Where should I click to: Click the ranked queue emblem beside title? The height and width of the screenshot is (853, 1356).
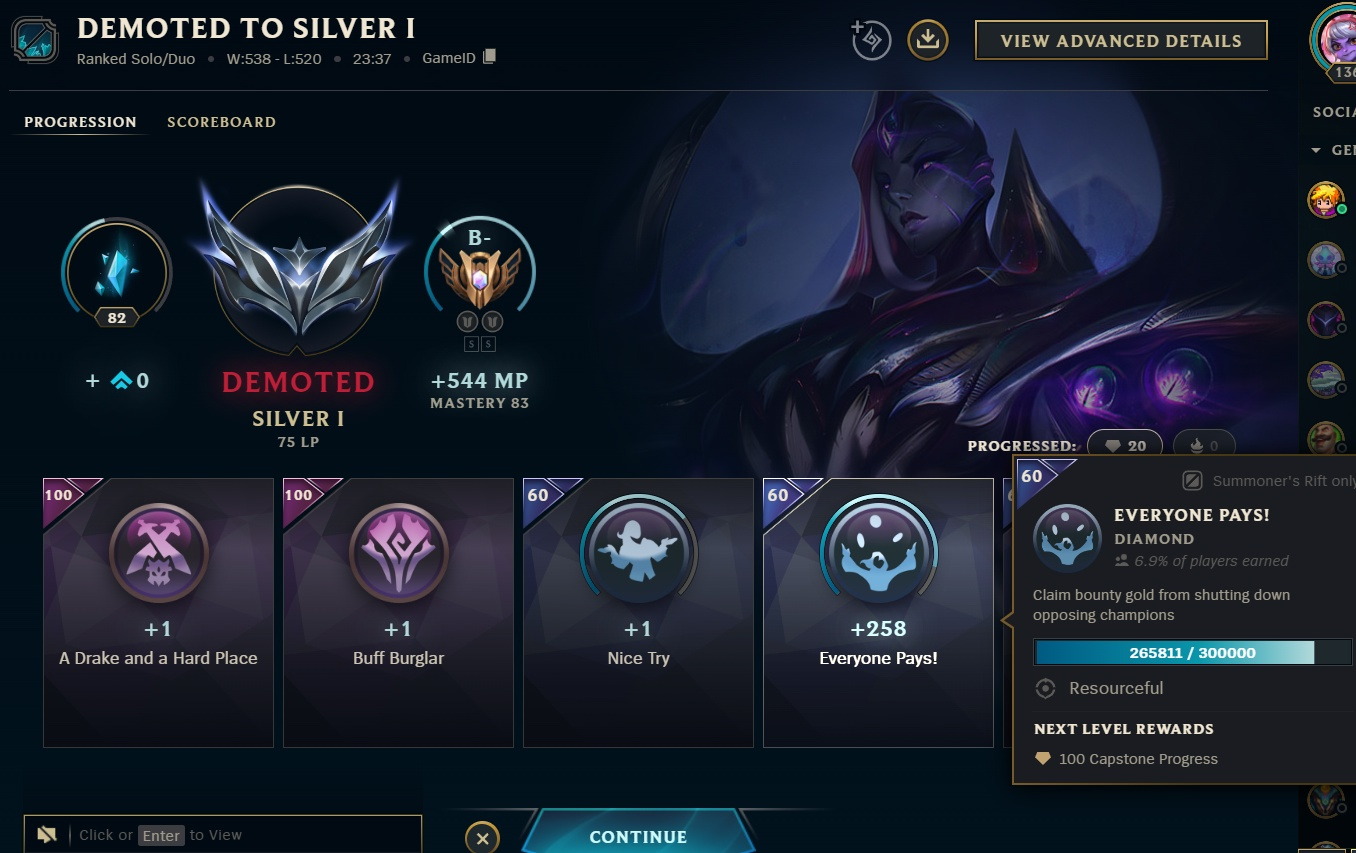pos(35,40)
